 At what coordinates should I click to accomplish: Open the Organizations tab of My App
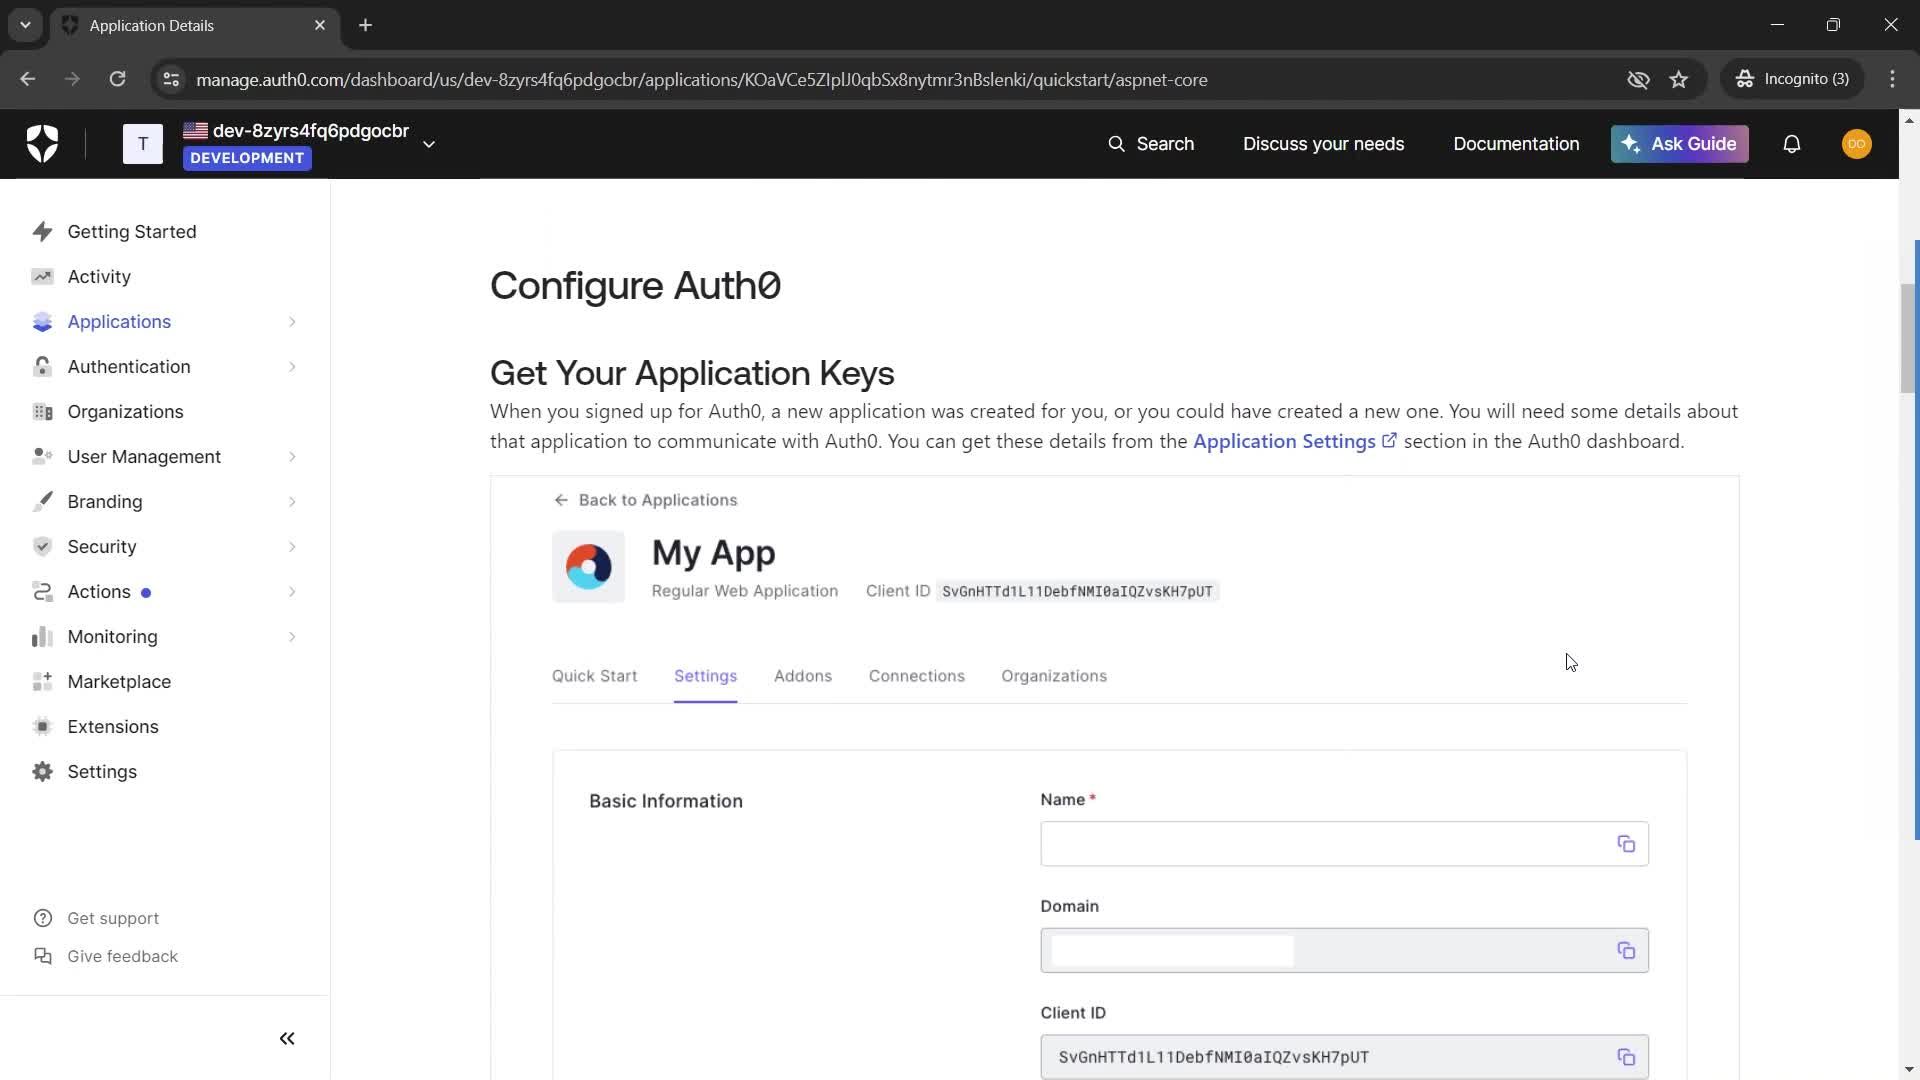[x=1054, y=676]
